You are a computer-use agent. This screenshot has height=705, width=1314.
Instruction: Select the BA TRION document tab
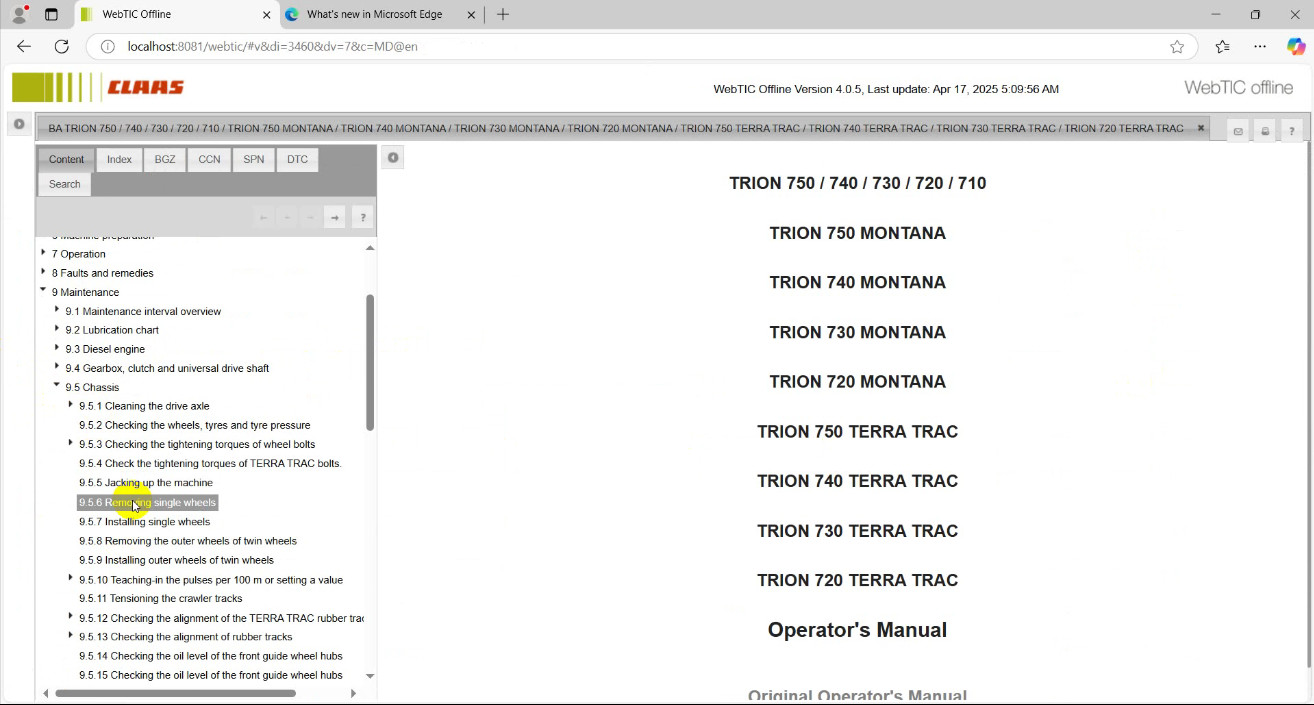point(616,128)
